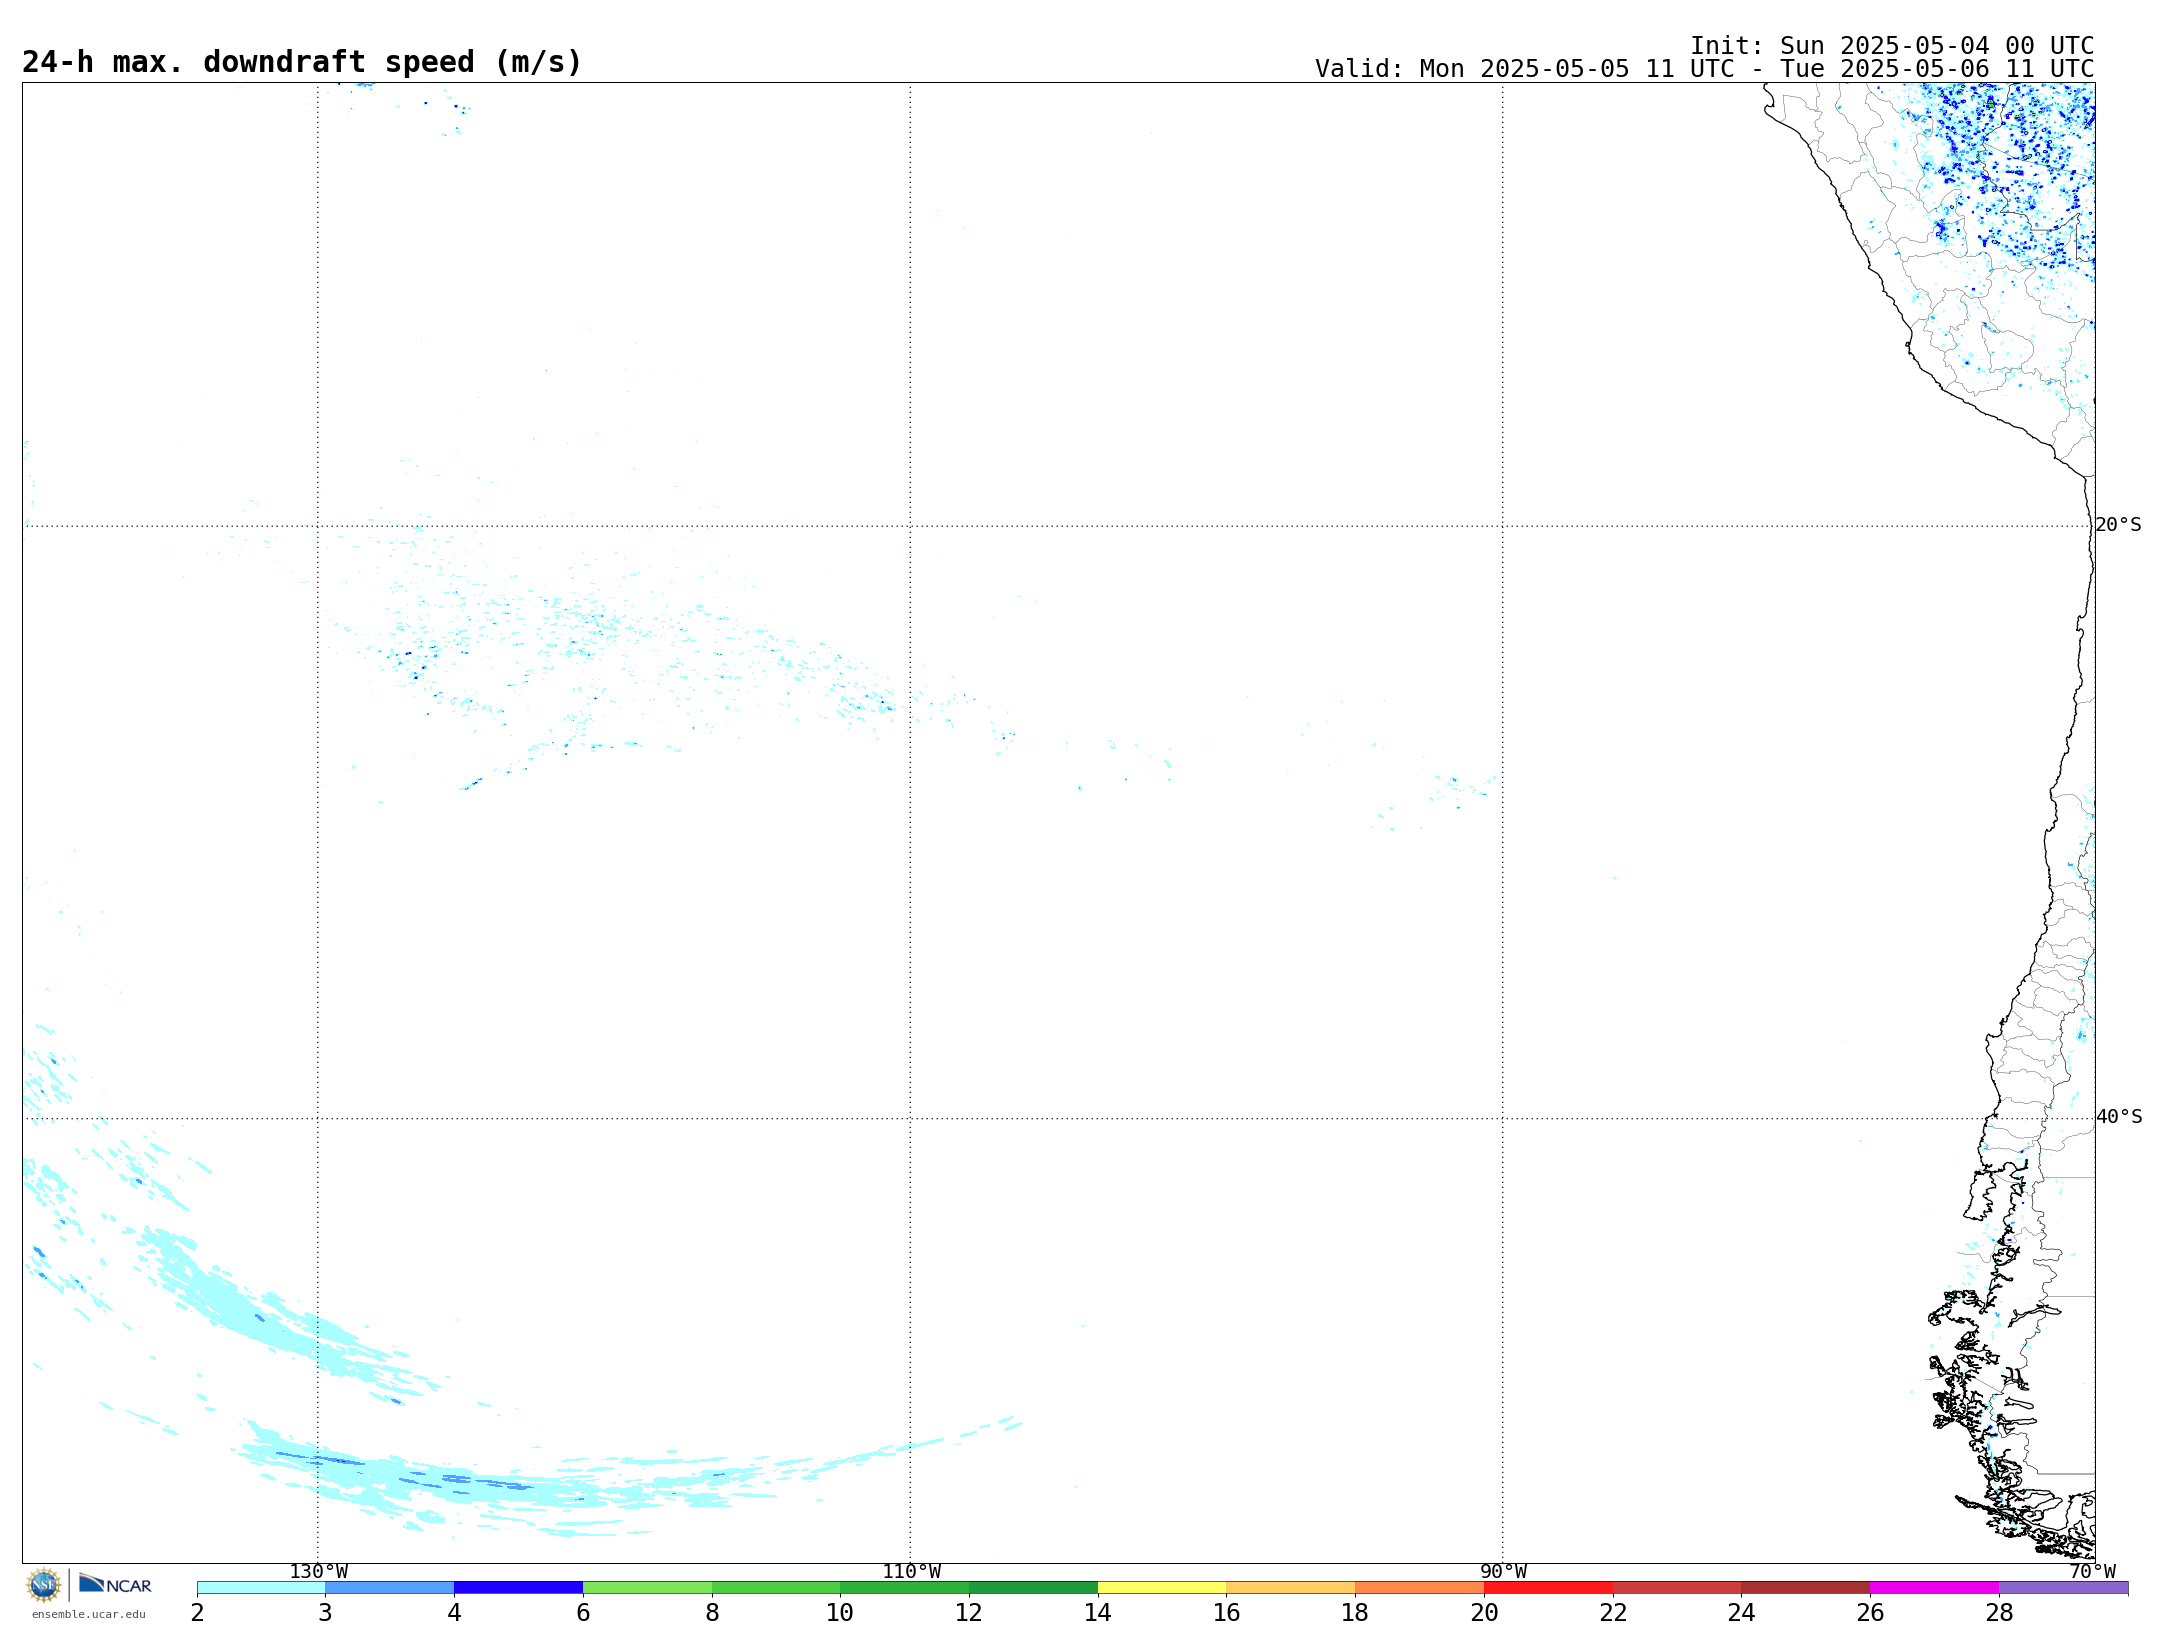Select the light green 6-8 colorbar segment
The height and width of the screenshot is (1626, 2160).
tap(647, 1588)
